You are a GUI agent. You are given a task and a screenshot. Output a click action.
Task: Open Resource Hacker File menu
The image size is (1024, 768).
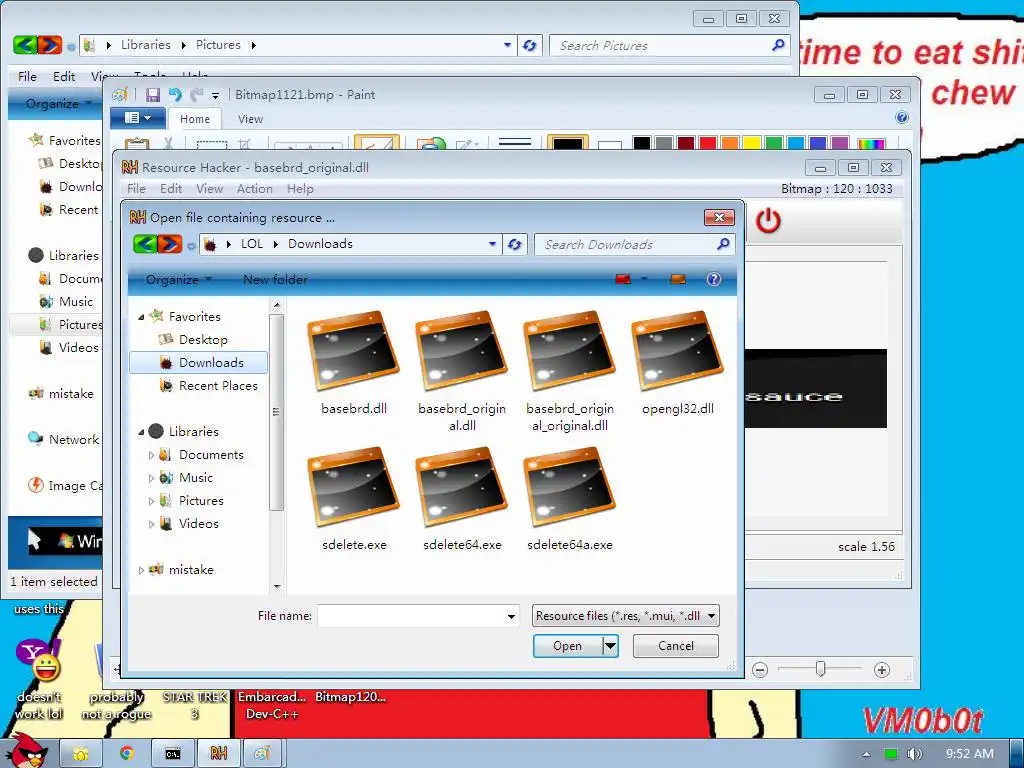click(136, 189)
